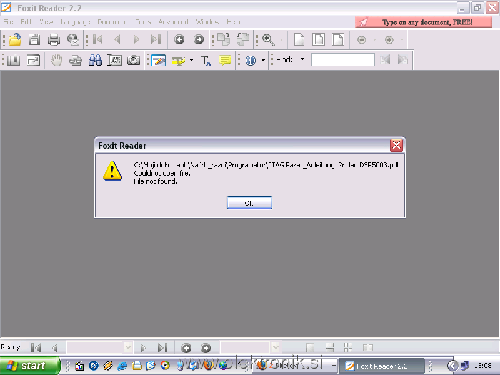Open the Find options dropdown arrow

tap(302, 59)
